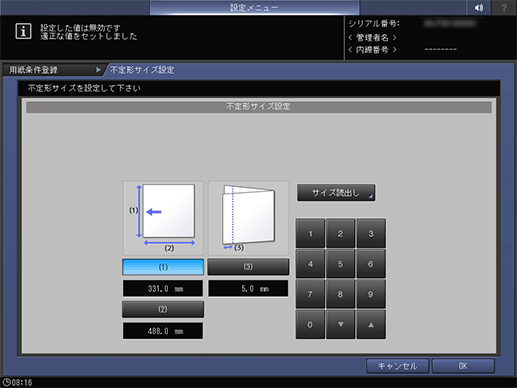Viewport: 517px width, 388px height.
Task: Select dimension button (1)
Action: pyautogui.click(x=163, y=267)
